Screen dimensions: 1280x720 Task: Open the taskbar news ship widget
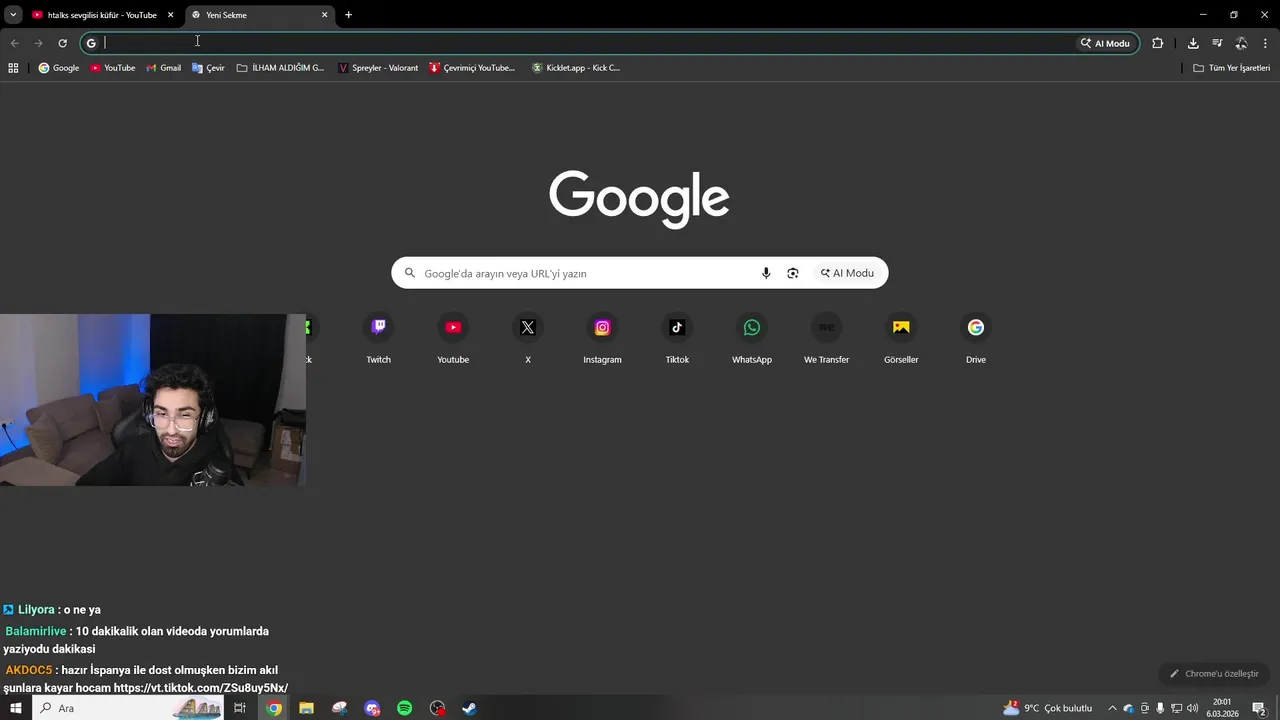197,708
